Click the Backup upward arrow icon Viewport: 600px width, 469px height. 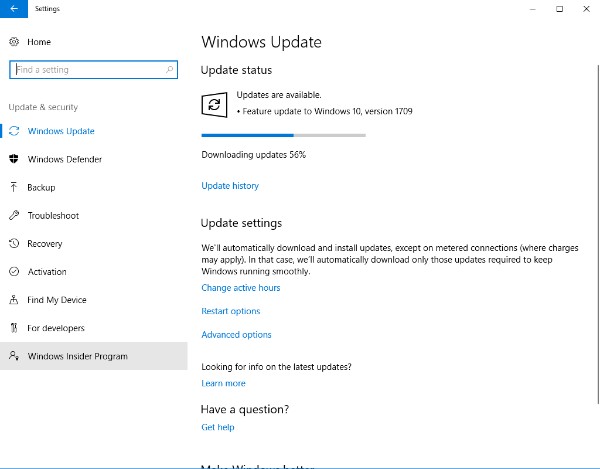point(14,187)
